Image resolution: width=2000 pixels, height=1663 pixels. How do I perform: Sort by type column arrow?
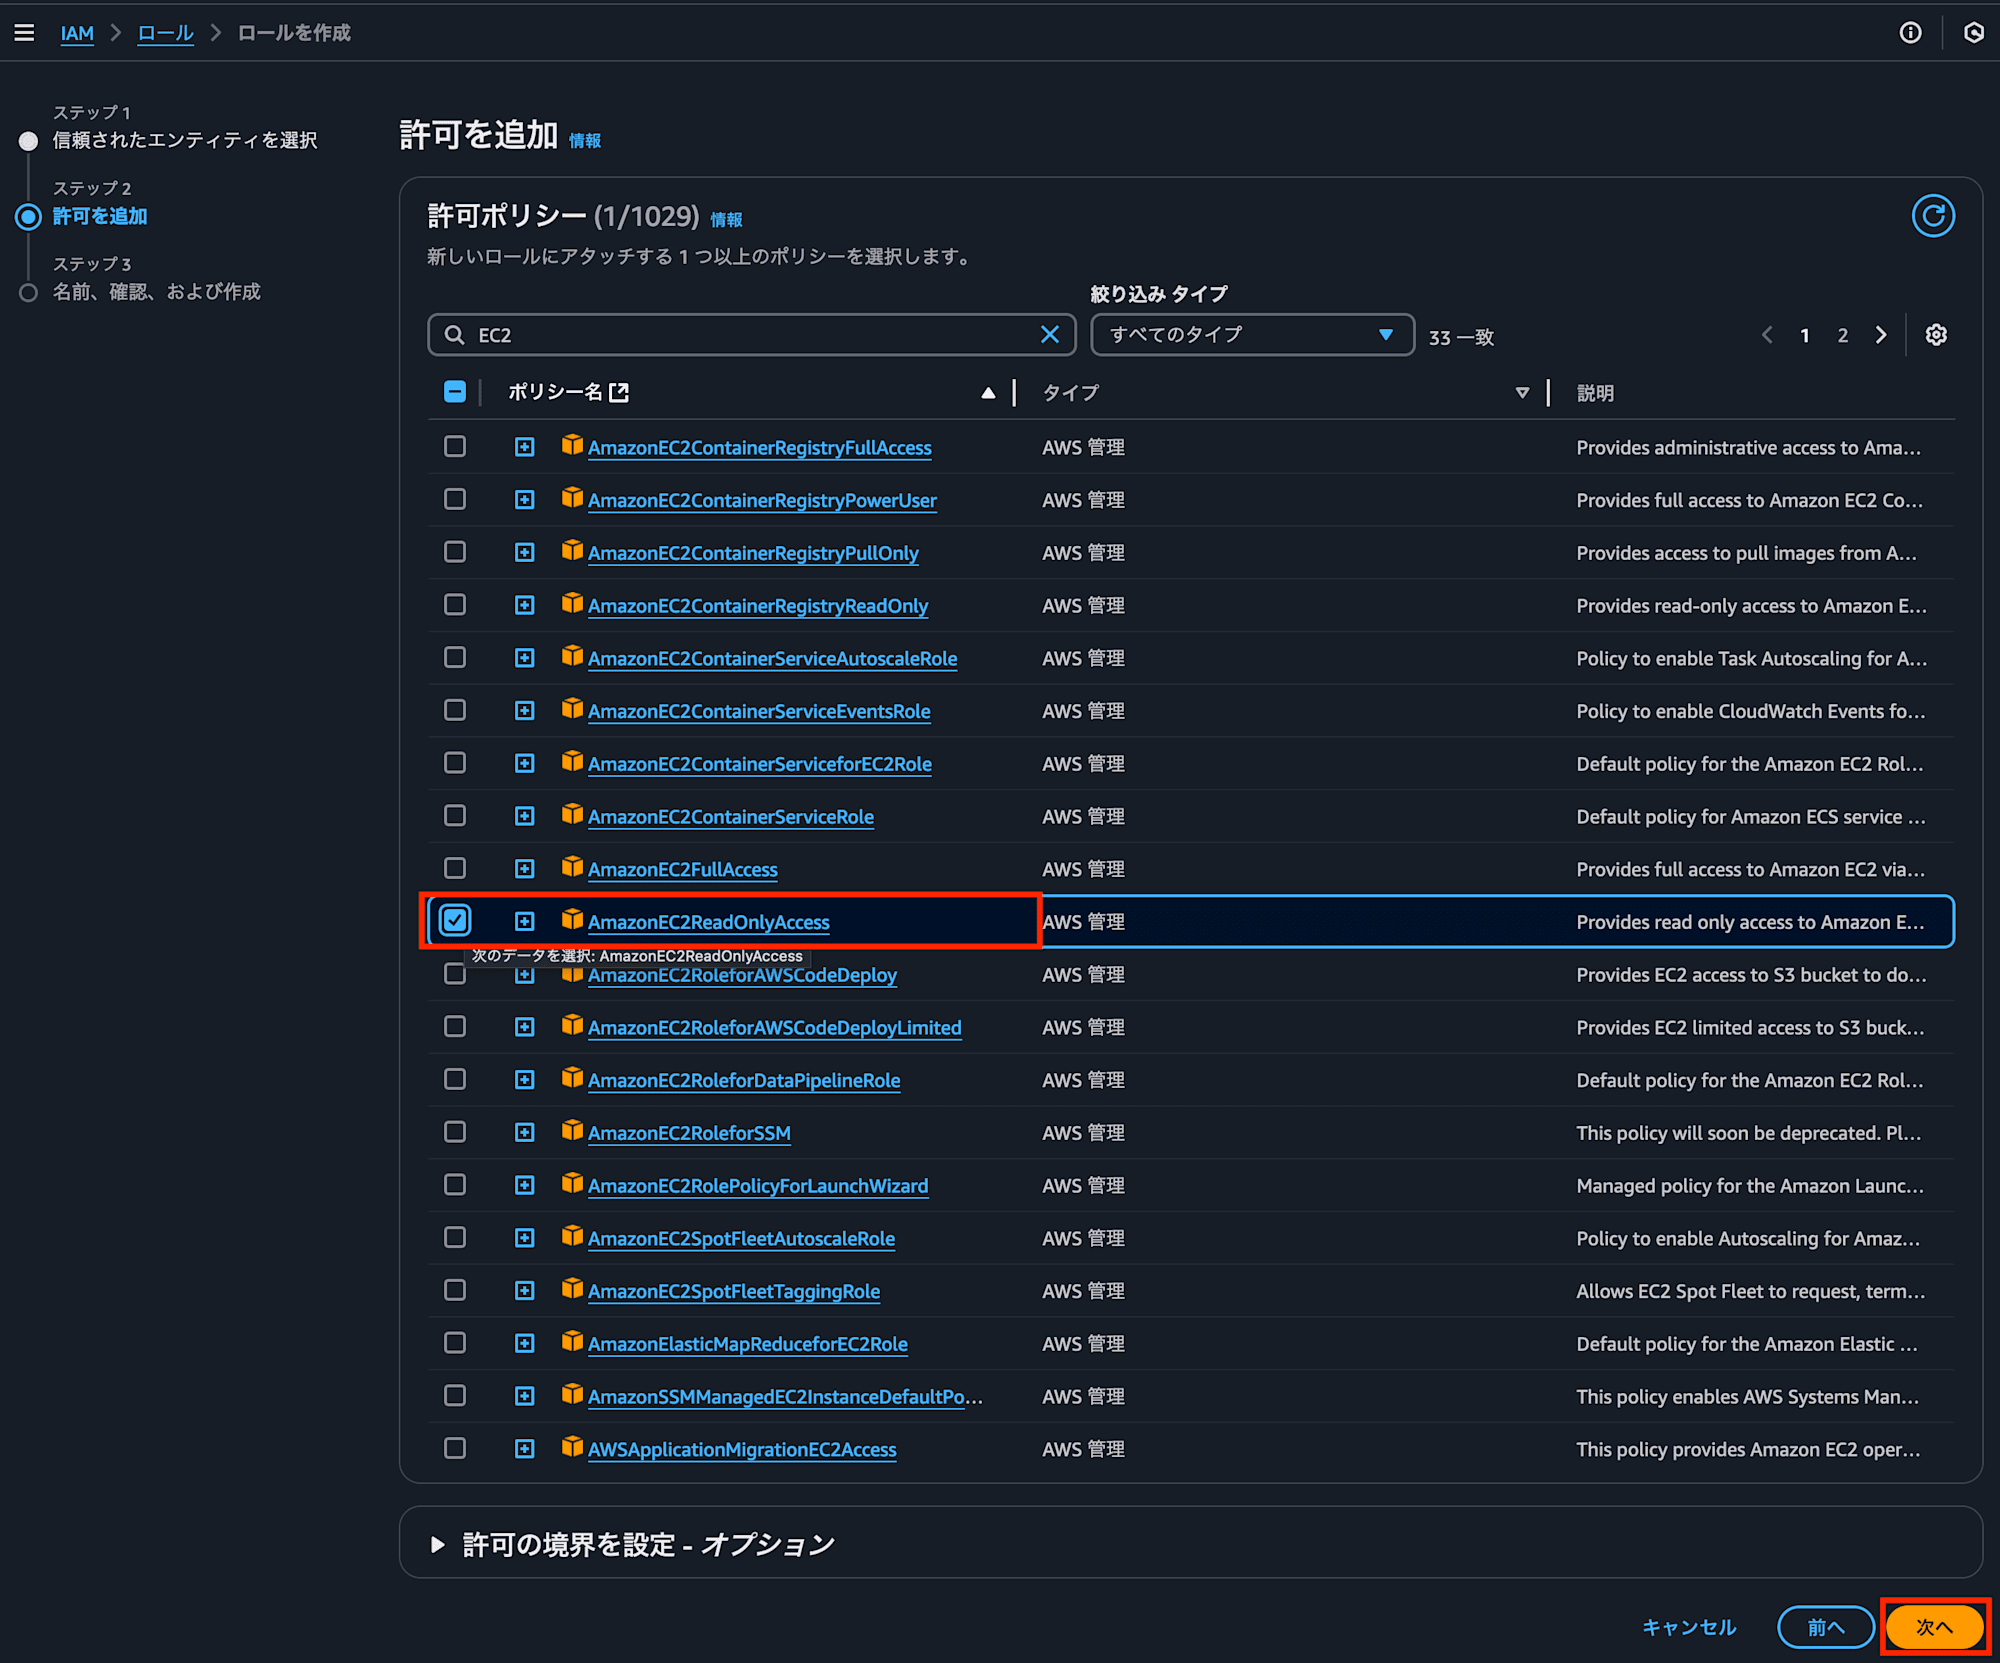[x=1522, y=393]
